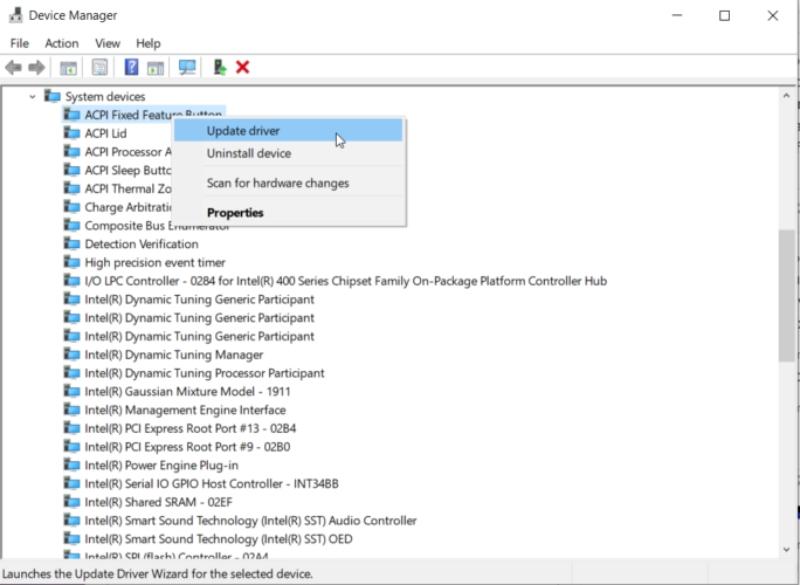Image resolution: width=800 pixels, height=585 pixels.
Task: Click the System devices category icon
Action: point(52,96)
